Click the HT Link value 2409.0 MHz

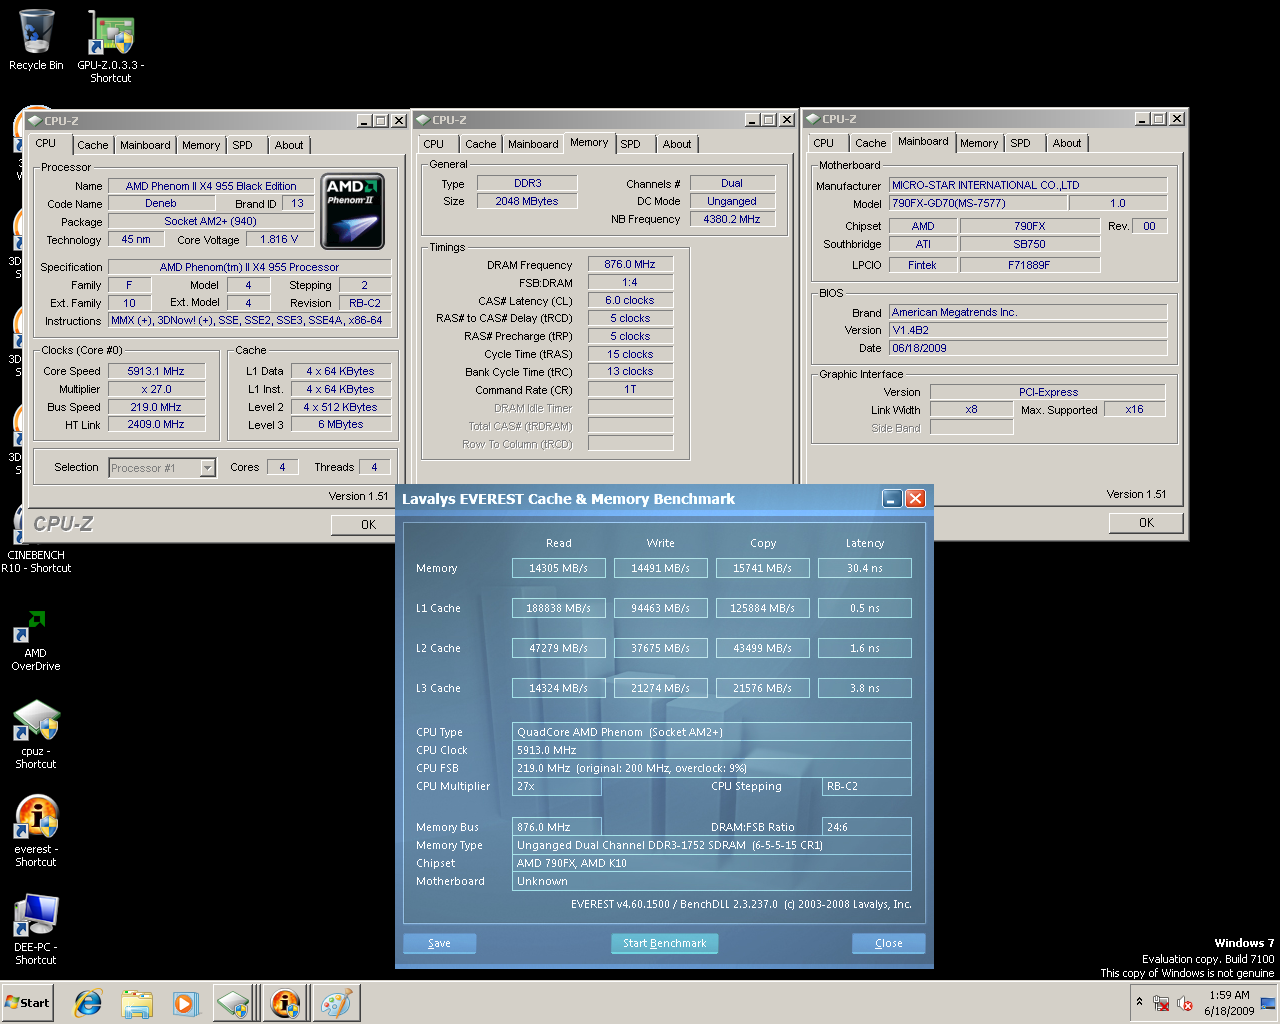pyautogui.click(x=156, y=424)
